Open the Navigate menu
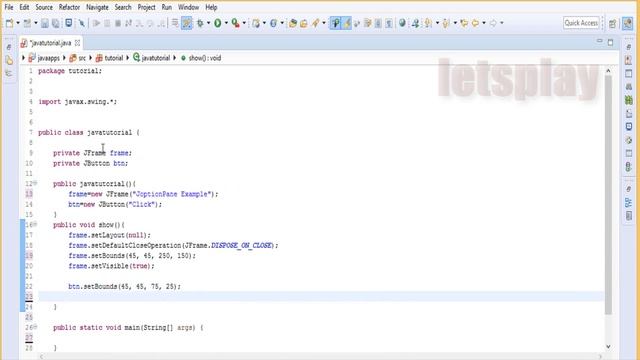Viewport: 640px width, 360px height. (x=97, y=7)
